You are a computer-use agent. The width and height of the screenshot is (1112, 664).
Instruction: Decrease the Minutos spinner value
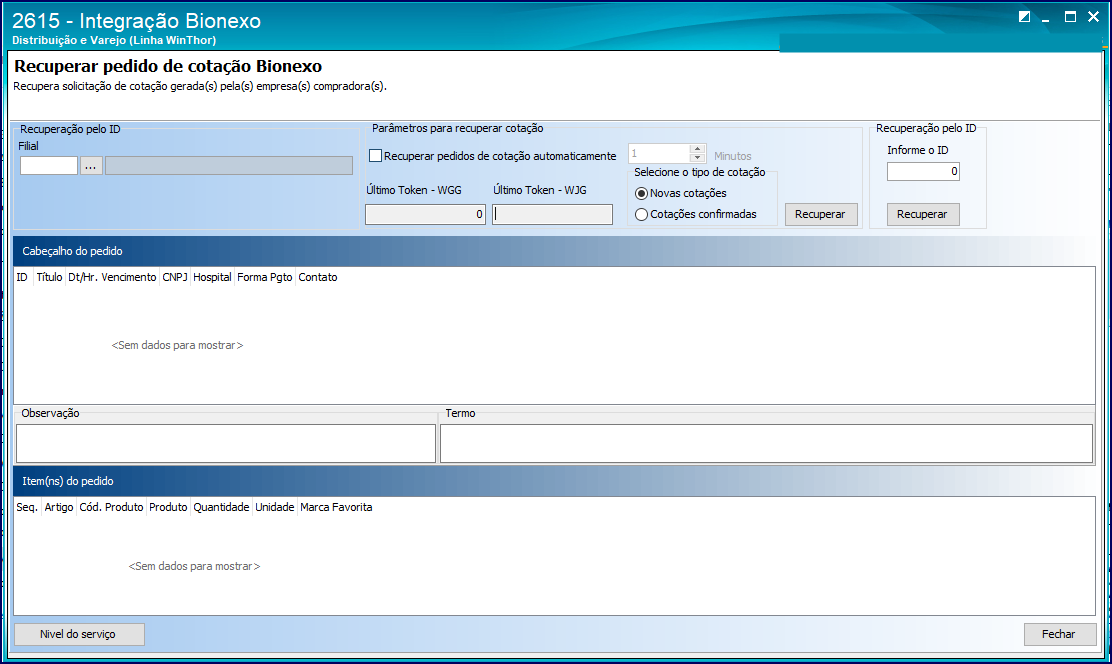(697, 157)
